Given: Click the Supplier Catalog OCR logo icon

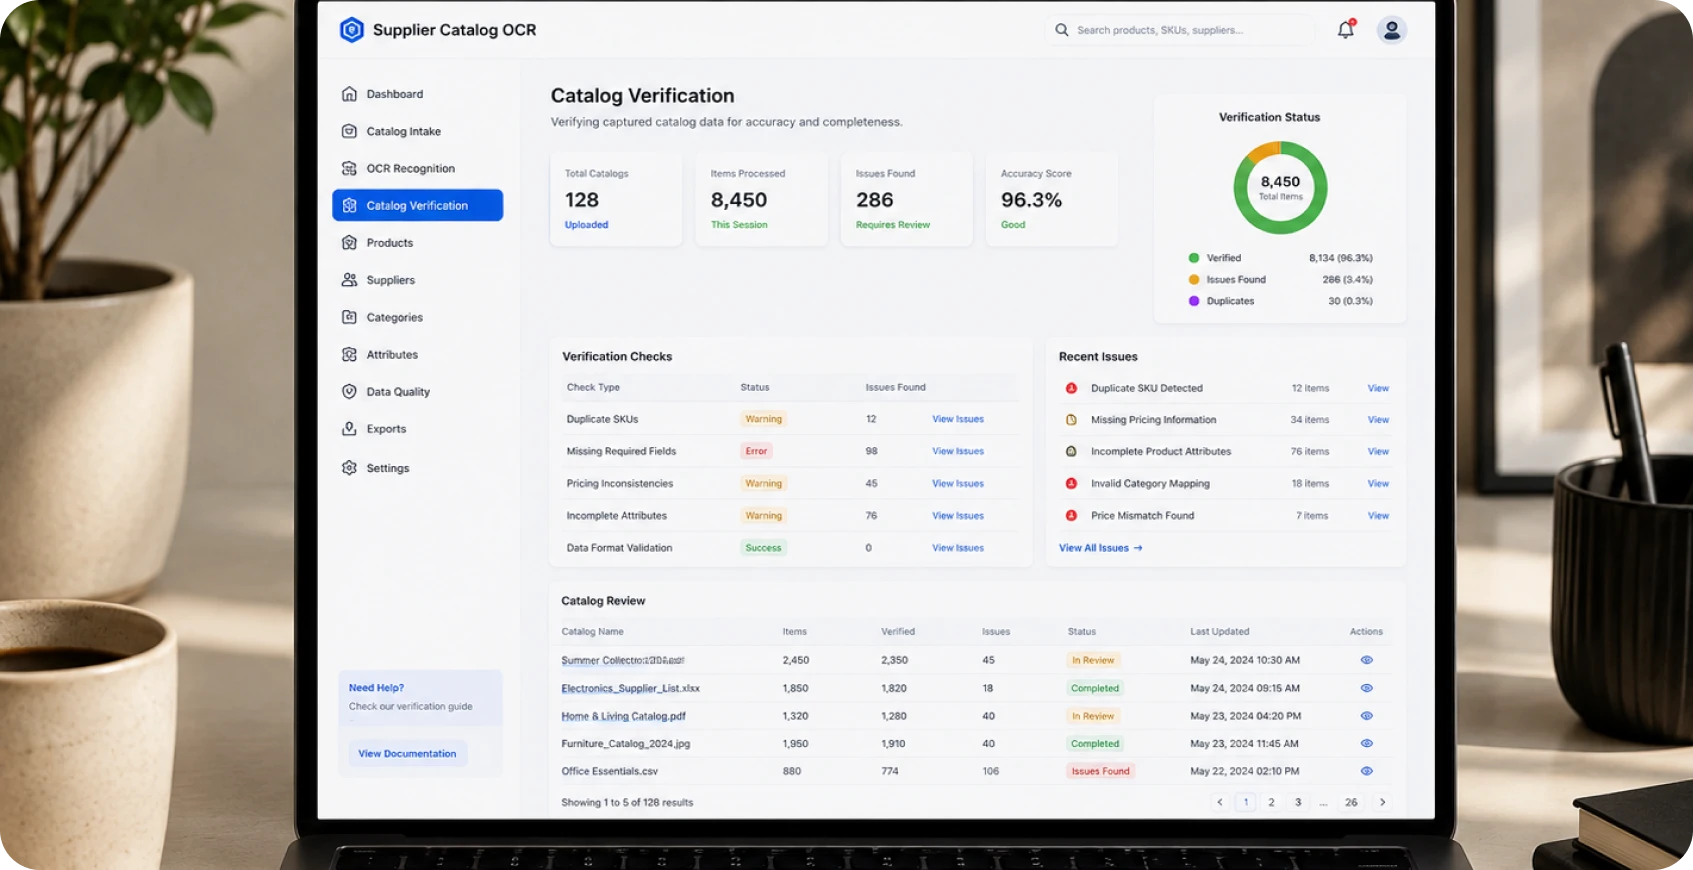Looking at the screenshot, I should (x=351, y=30).
